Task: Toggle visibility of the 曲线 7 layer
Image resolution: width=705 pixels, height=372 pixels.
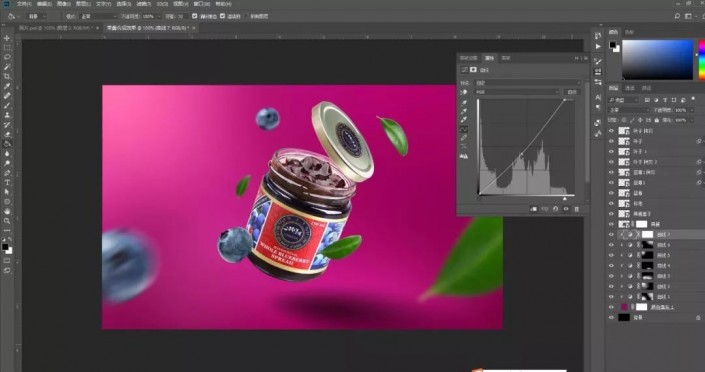Action: [x=611, y=234]
